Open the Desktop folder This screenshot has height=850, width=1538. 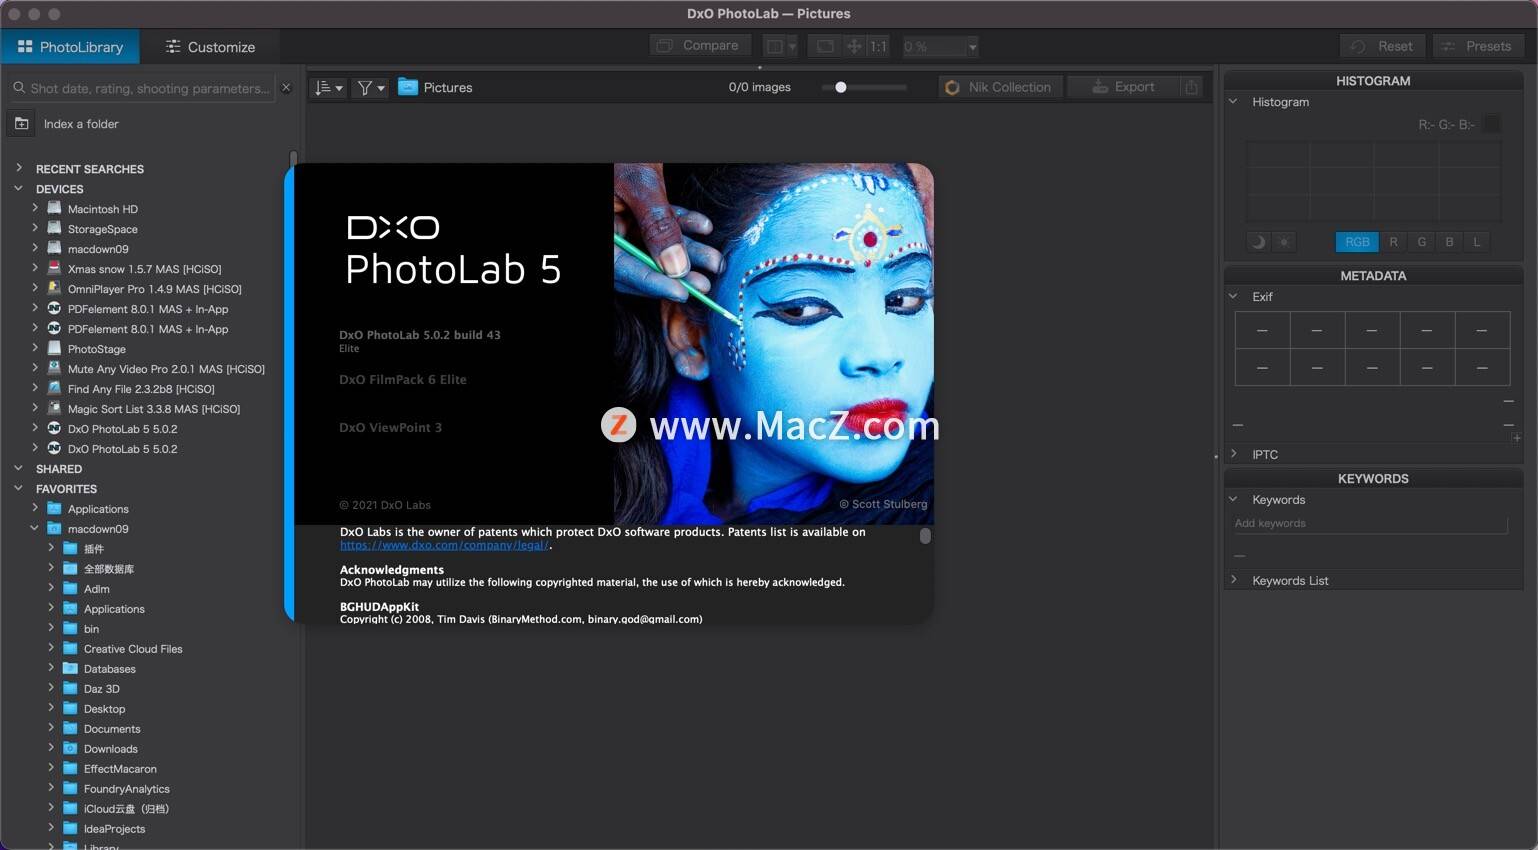point(104,709)
